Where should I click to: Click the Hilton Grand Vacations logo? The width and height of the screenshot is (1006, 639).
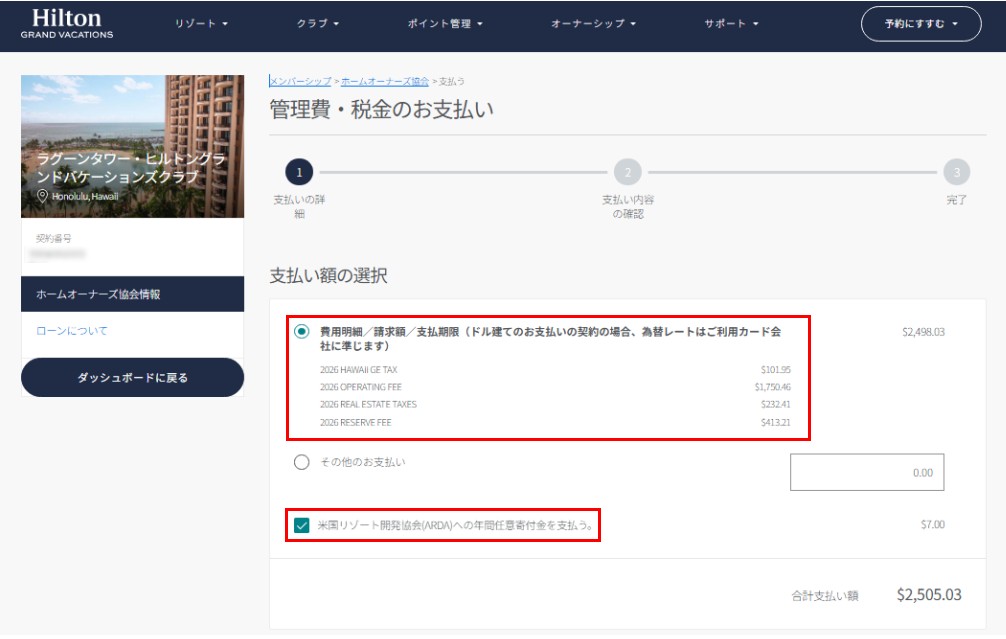click(x=67, y=24)
